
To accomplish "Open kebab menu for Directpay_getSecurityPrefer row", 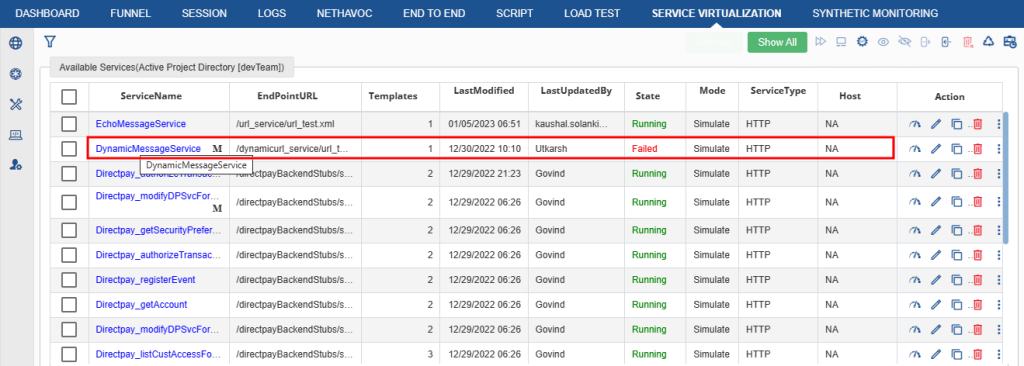I will (x=999, y=230).
